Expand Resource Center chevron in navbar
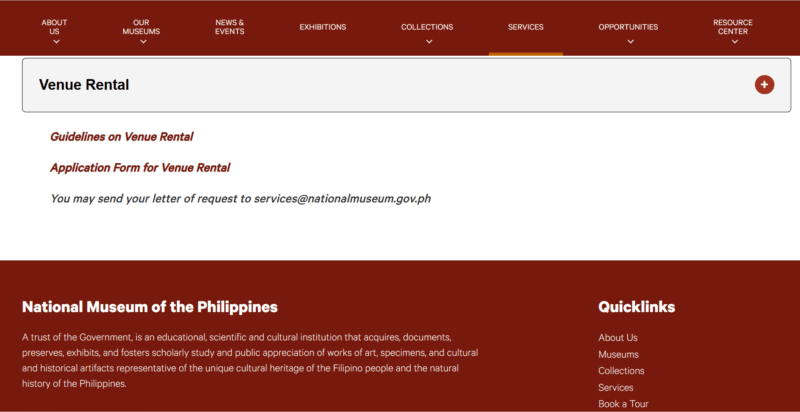The image size is (800, 412). (735, 42)
